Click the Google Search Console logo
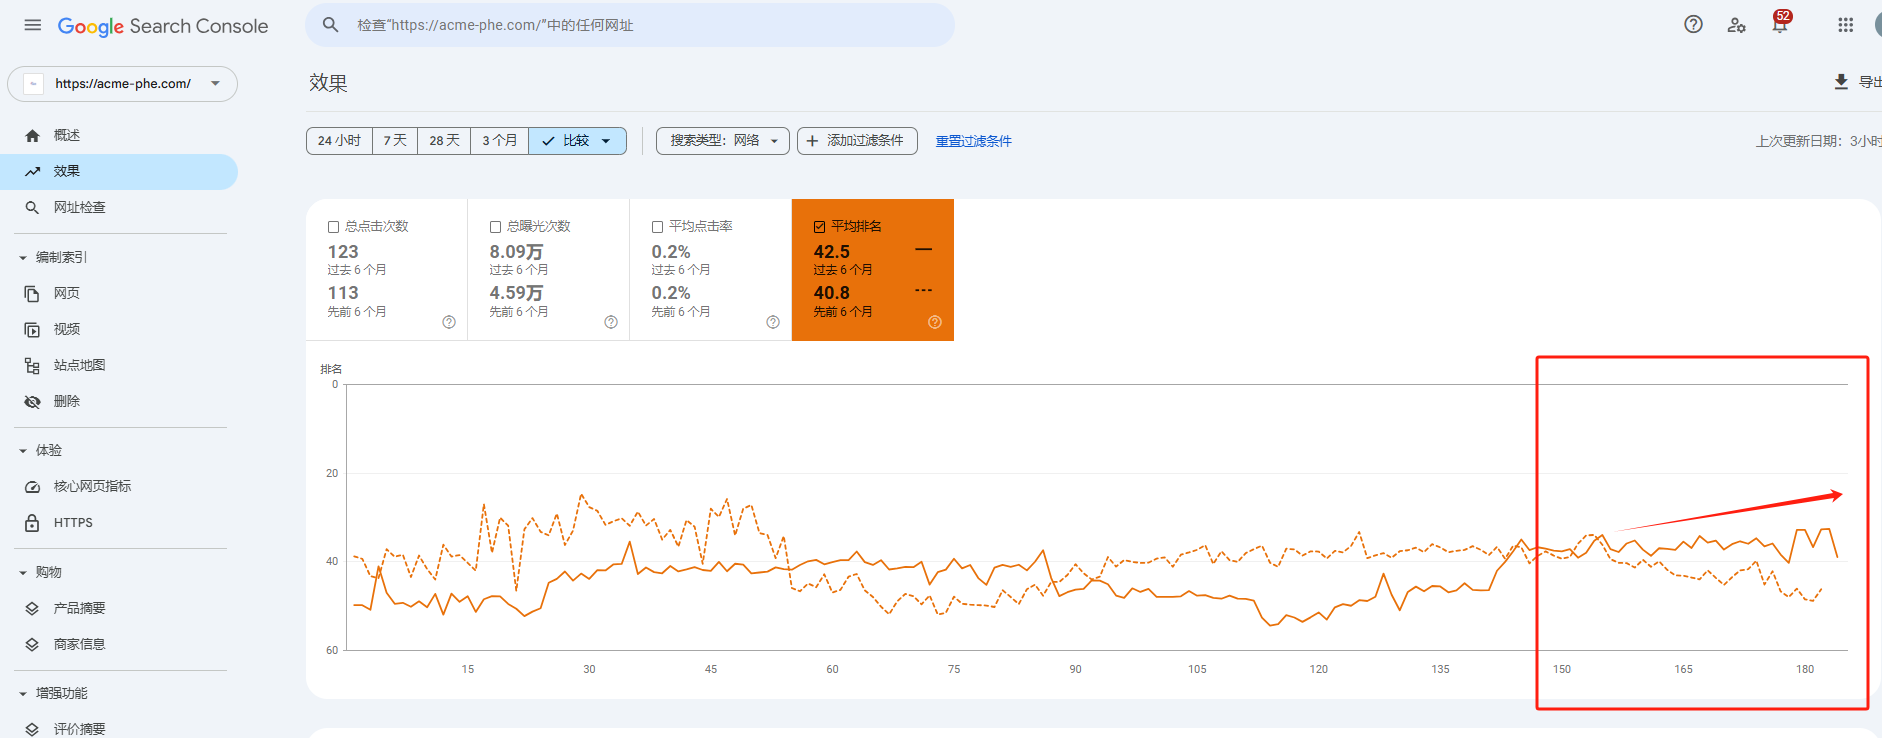This screenshot has height=738, width=1882. click(x=163, y=26)
